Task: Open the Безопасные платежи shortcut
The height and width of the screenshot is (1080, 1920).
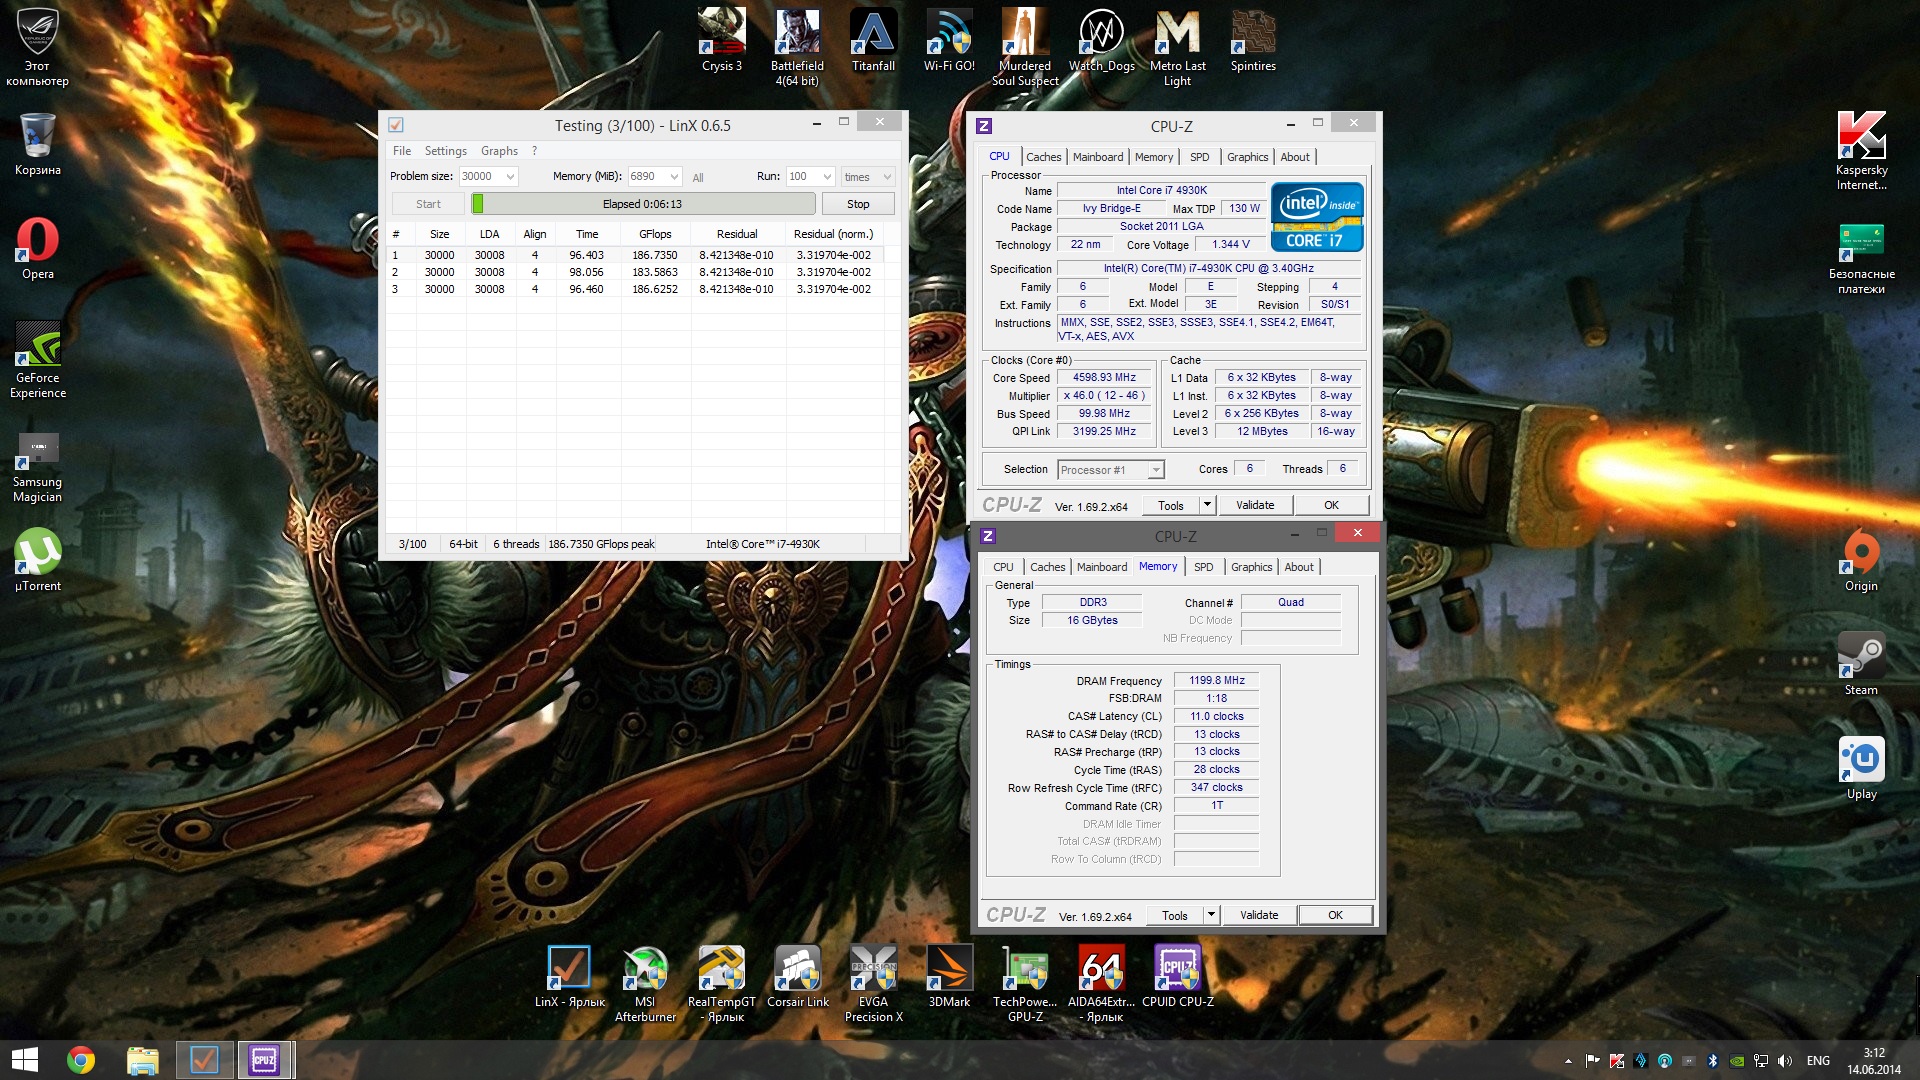Action: click(x=1861, y=258)
